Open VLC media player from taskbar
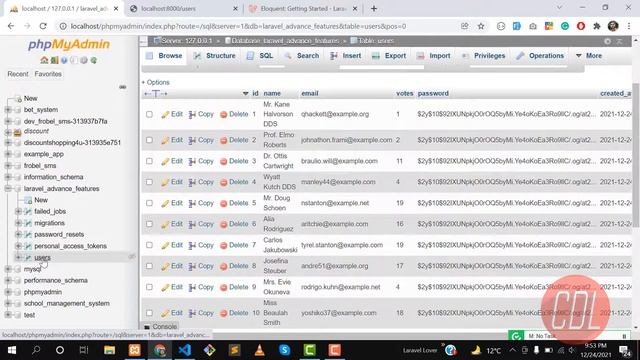 (259, 350)
